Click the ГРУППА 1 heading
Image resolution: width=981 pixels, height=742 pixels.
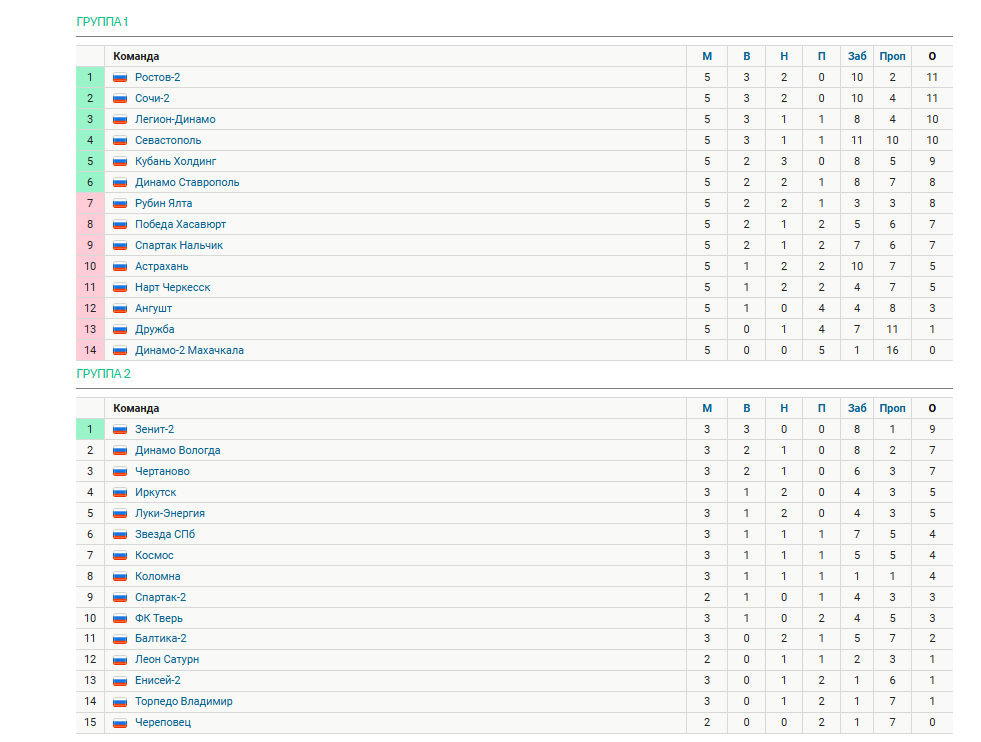coord(102,22)
